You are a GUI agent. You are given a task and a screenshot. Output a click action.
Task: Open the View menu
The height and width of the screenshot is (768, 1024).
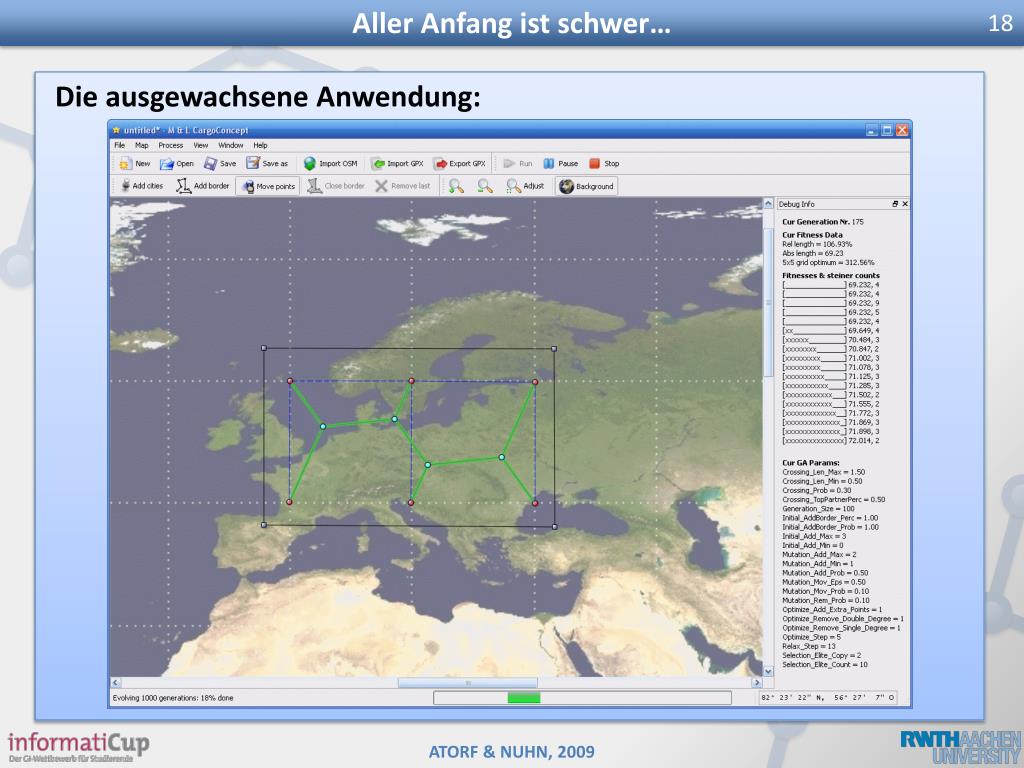pos(200,145)
